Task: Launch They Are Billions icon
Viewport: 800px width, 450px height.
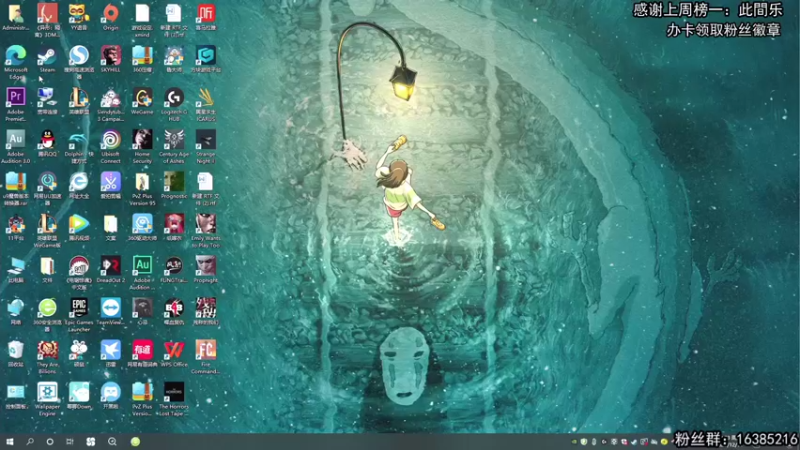Action: click(x=47, y=351)
